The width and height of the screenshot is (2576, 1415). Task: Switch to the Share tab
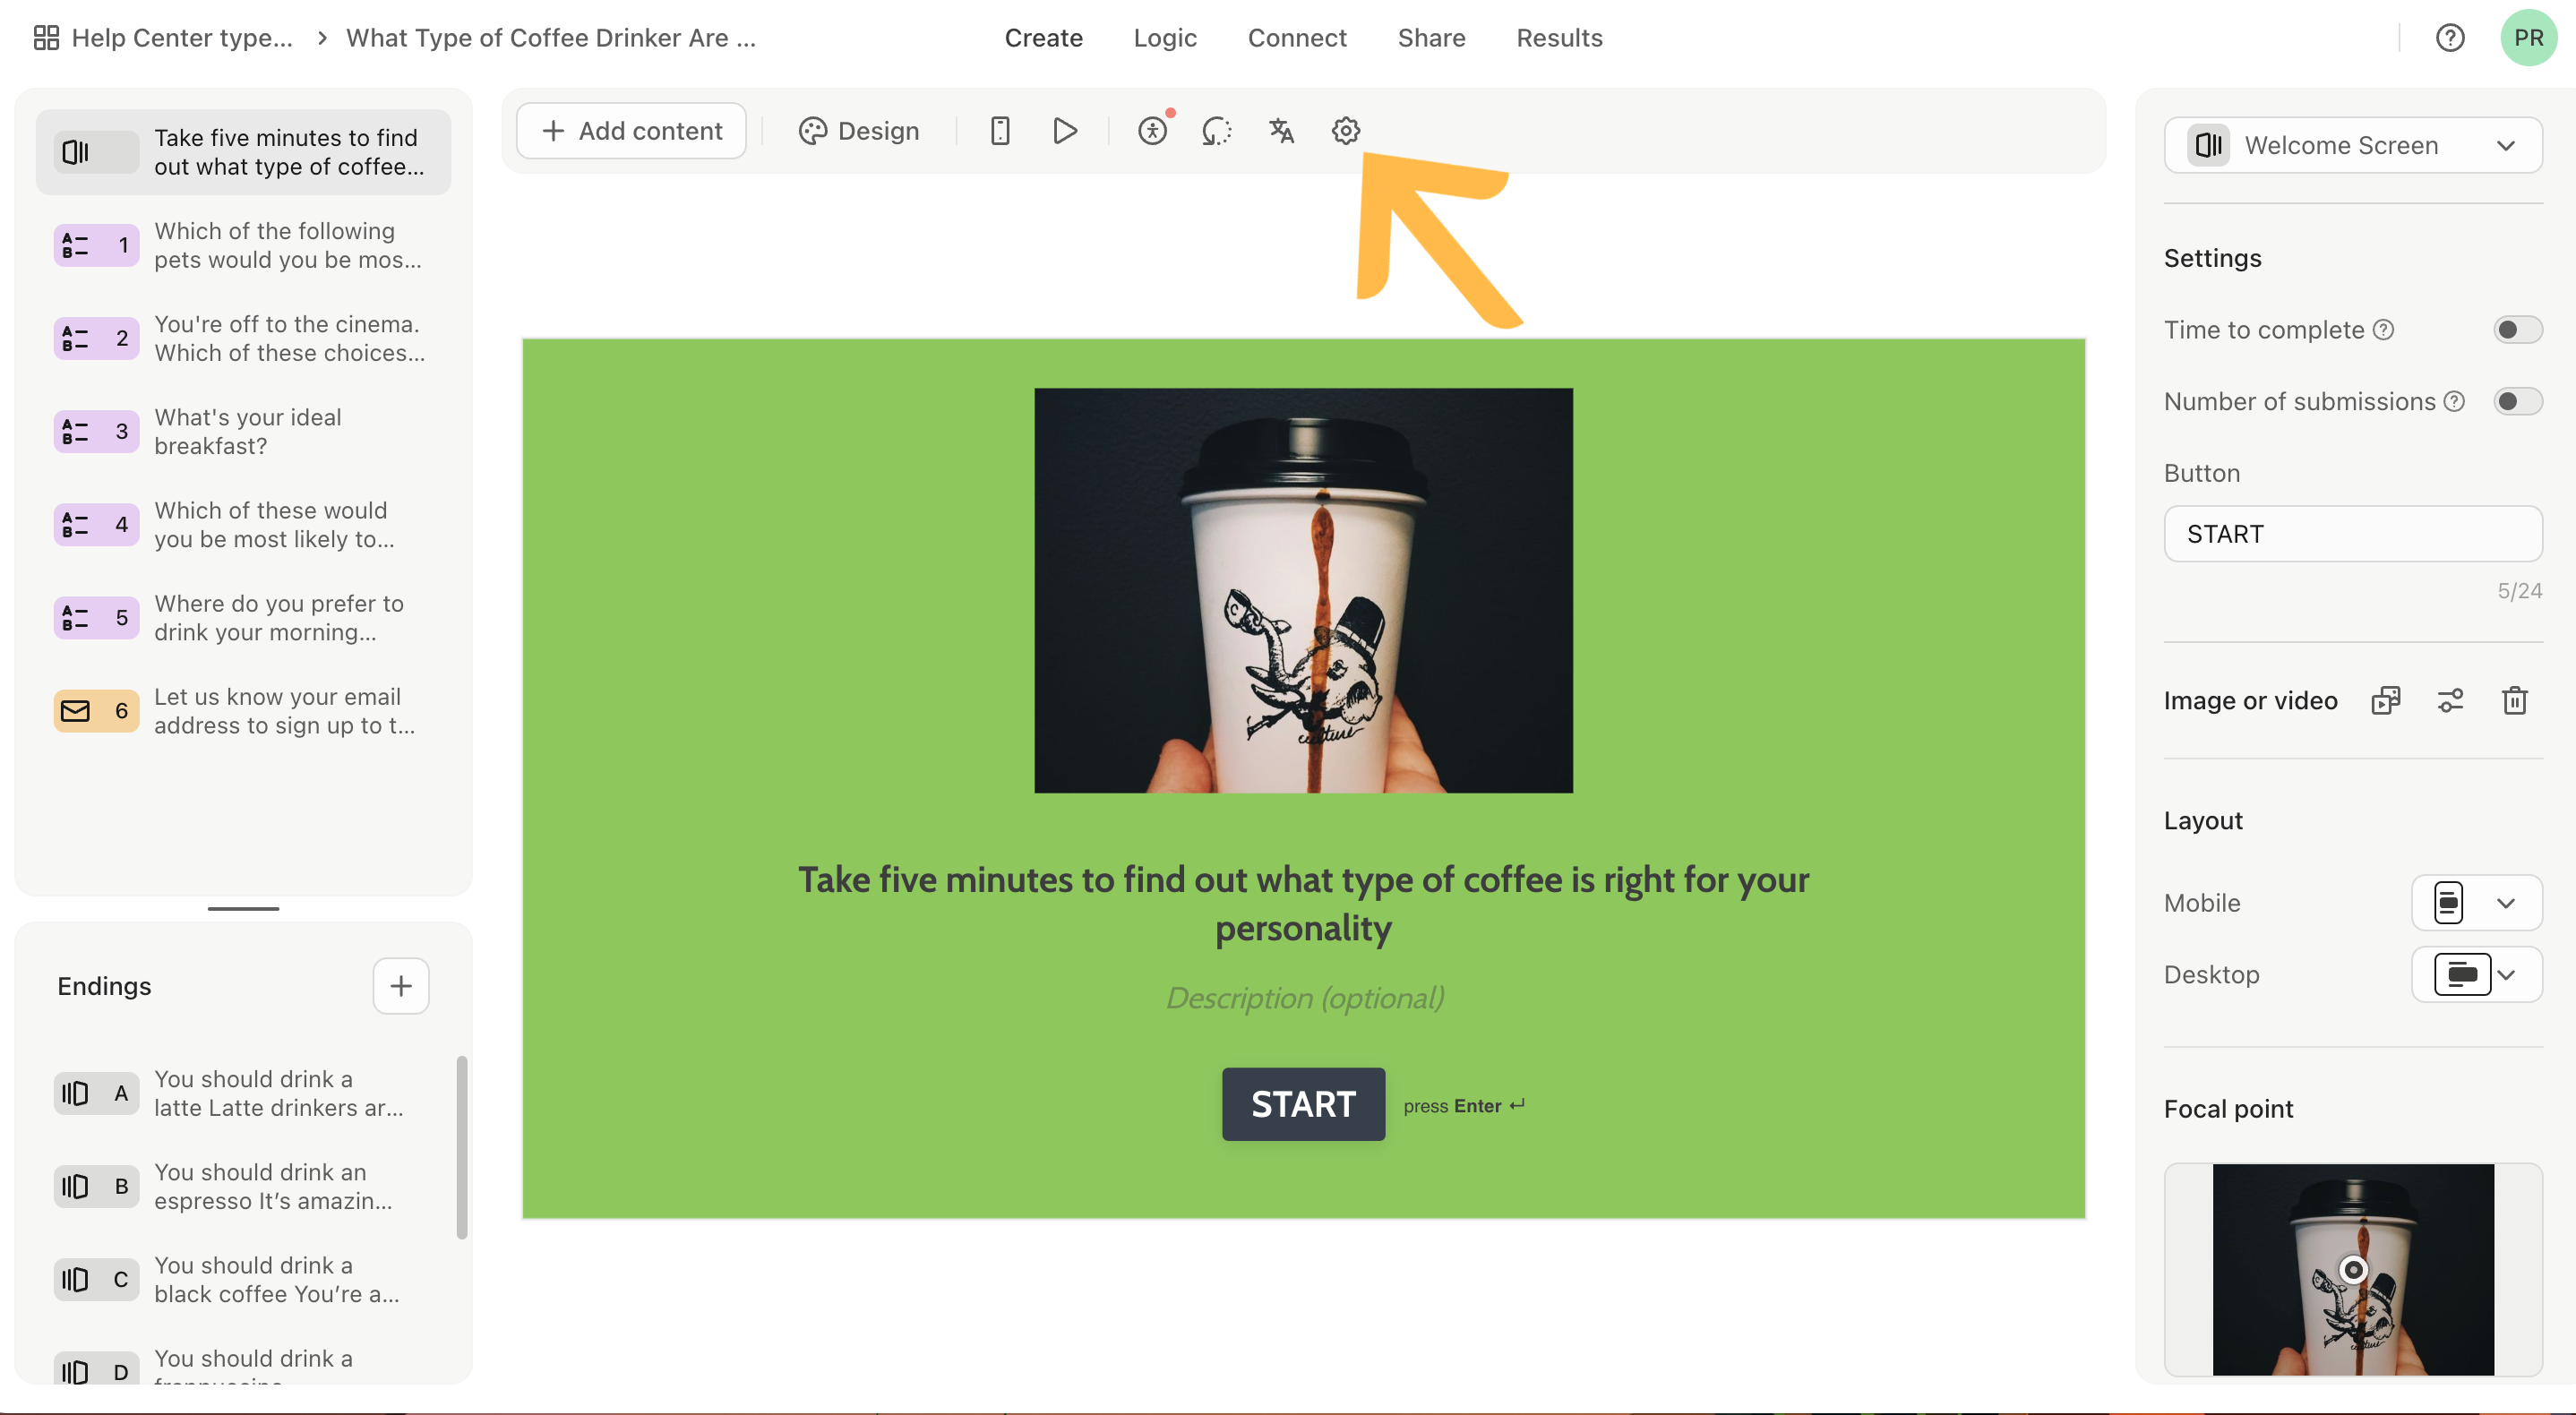click(1431, 38)
